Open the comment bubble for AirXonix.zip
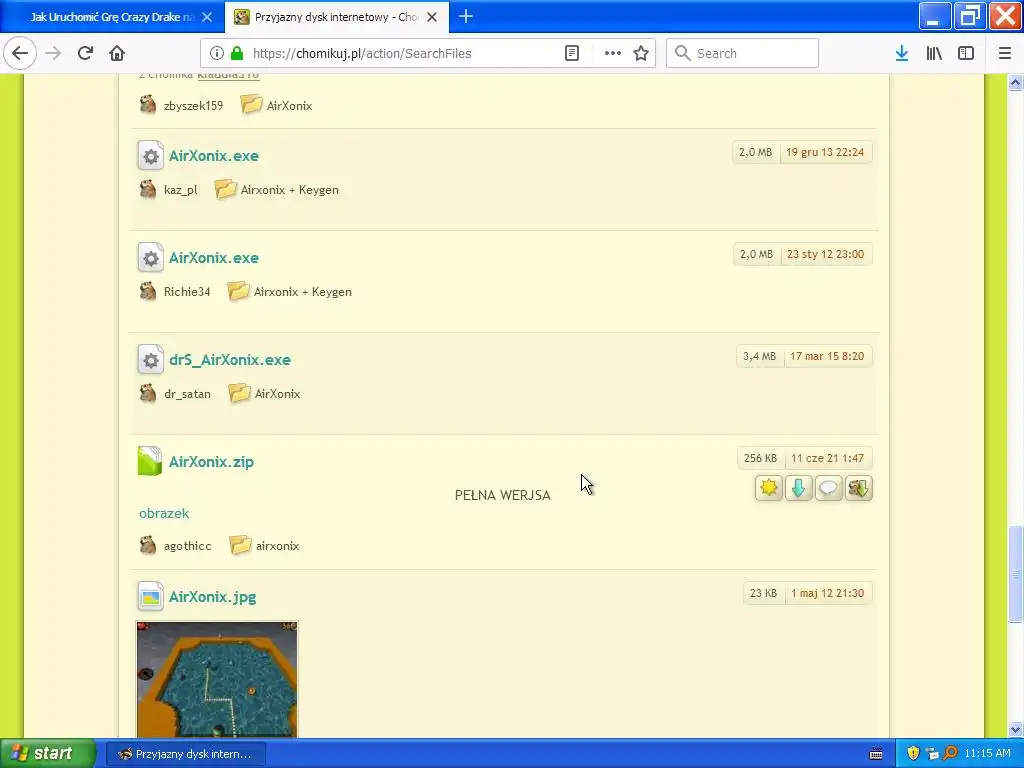The height and width of the screenshot is (768, 1024). click(829, 488)
